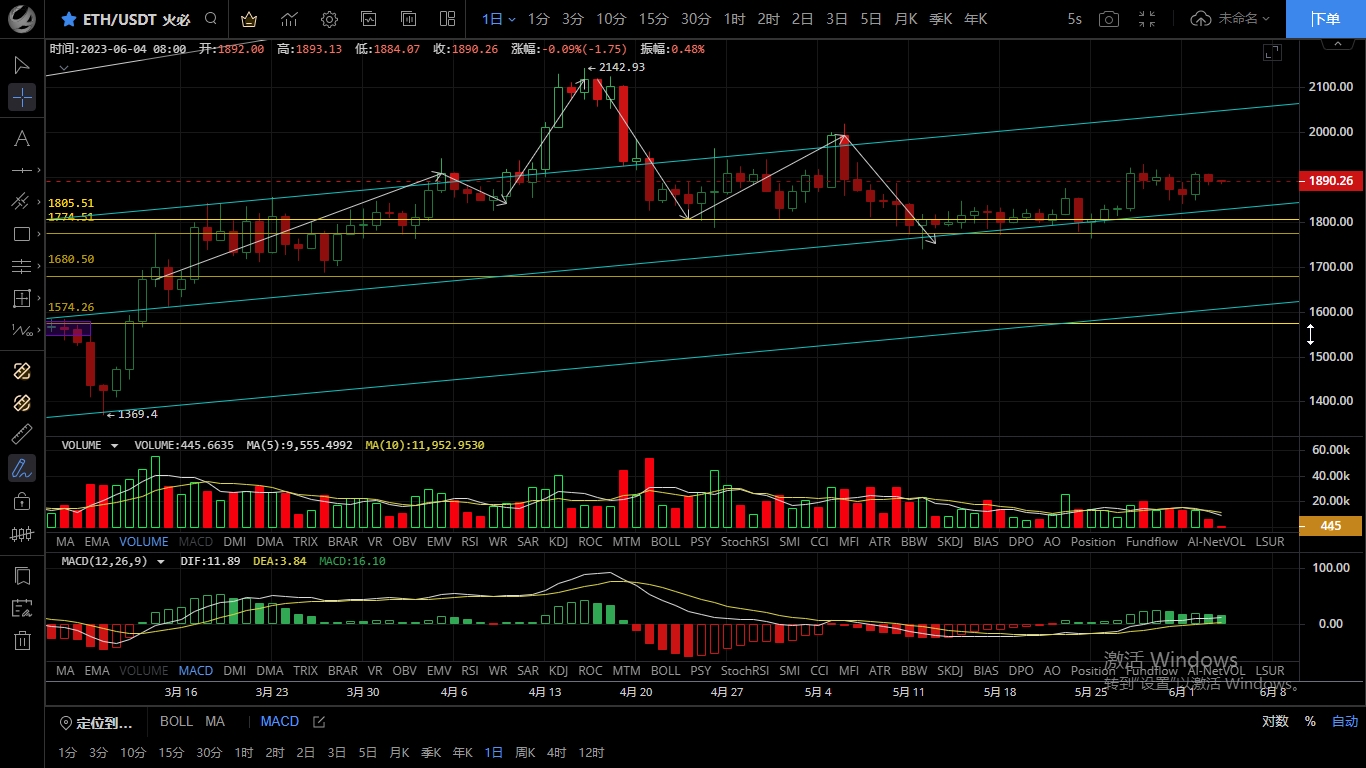Click the chart template window icon
This screenshot has height=768, width=1366.
tap(369, 19)
